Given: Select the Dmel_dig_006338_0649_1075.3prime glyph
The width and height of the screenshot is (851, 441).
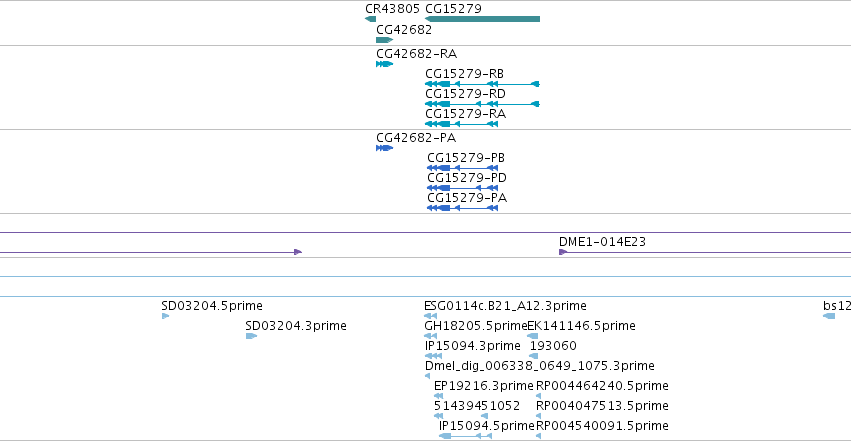Looking at the screenshot, I should coord(428,376).
